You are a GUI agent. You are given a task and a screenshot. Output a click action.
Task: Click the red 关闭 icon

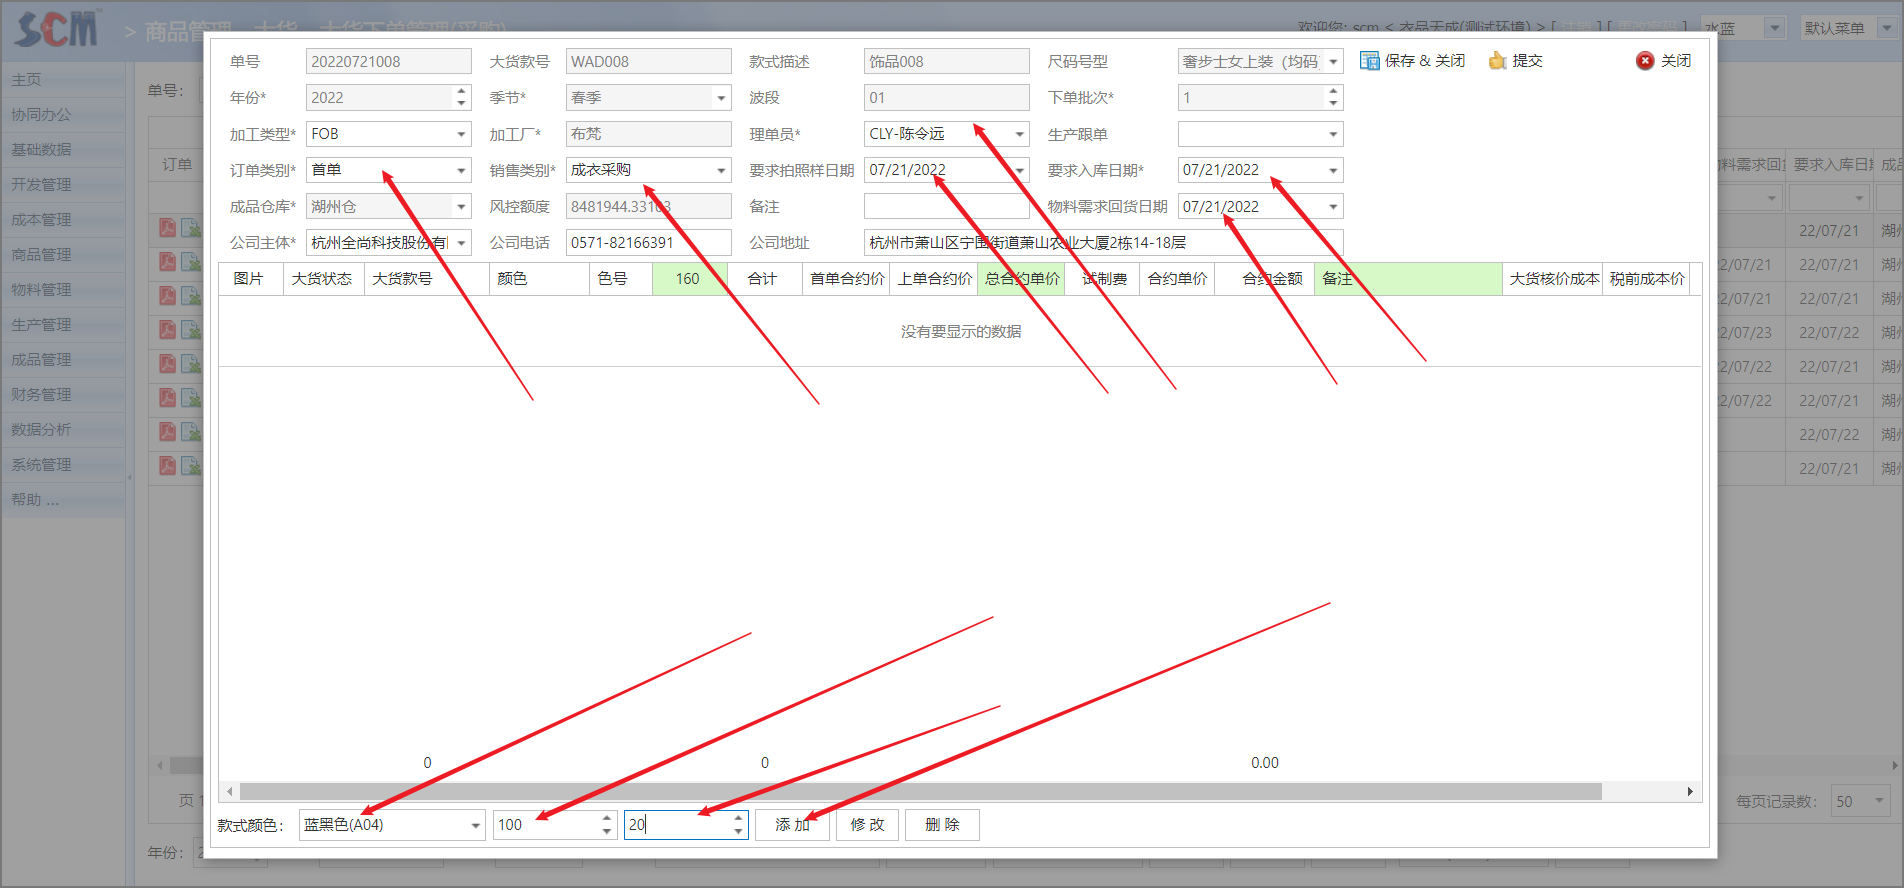[1645, 61]
